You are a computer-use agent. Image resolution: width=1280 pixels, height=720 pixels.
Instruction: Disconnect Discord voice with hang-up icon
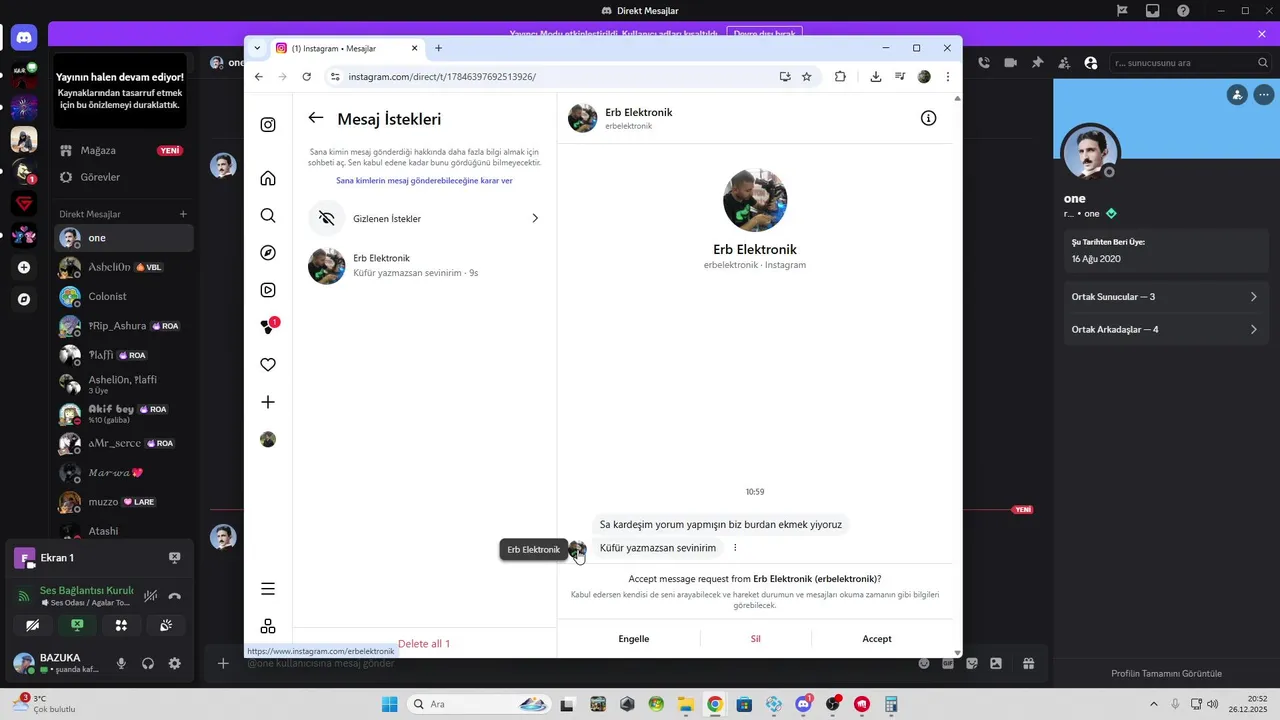pyautogui.click(x=175, y=596)
